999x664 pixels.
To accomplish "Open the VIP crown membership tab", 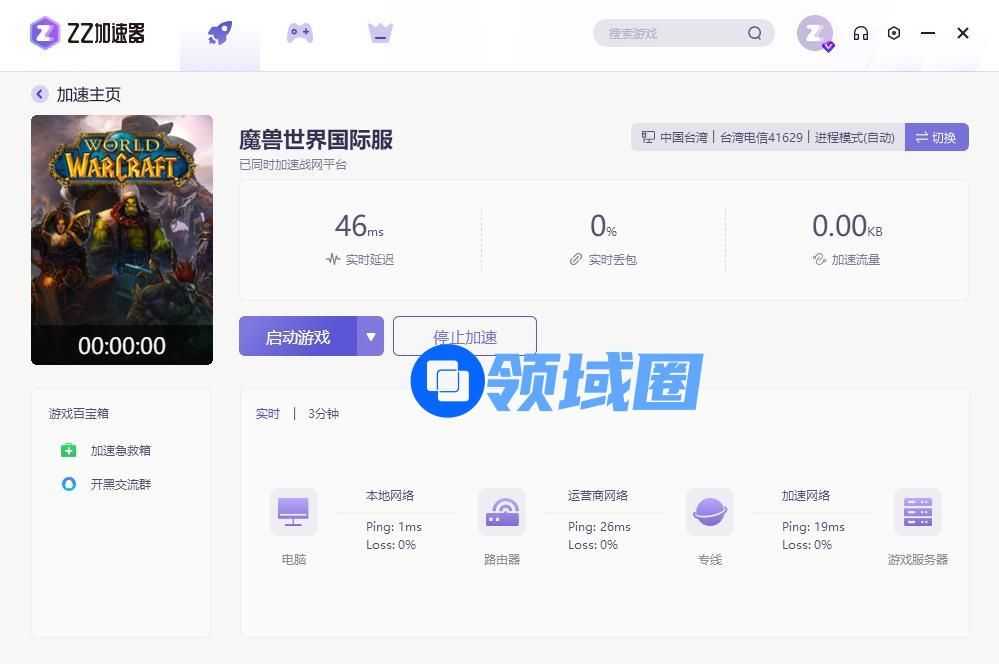I will tap(380, 34).
